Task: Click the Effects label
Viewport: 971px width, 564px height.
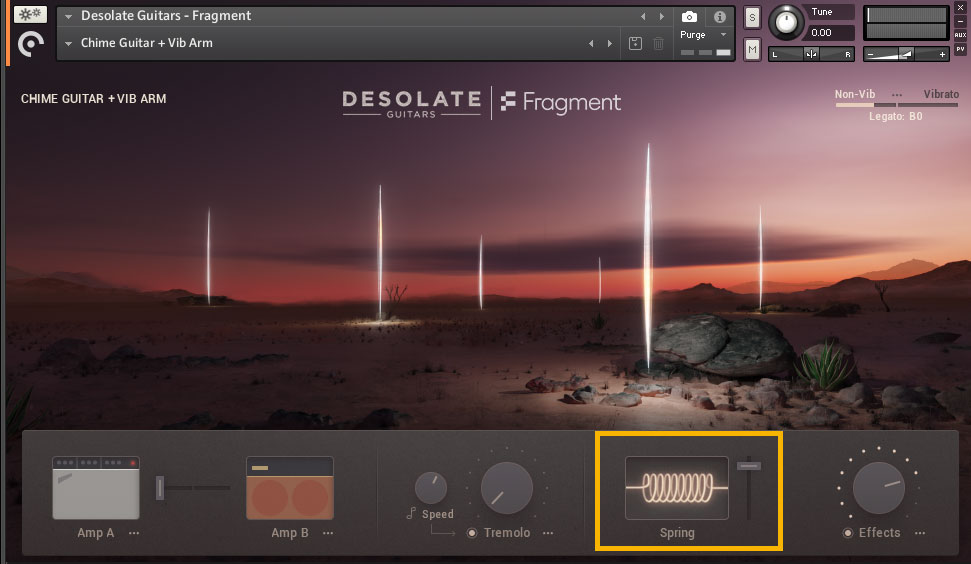Action: click(879, 533)
